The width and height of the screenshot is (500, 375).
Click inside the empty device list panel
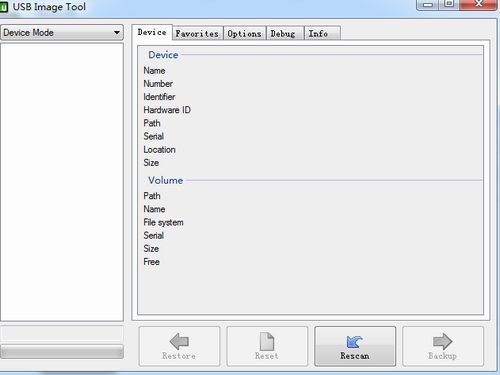tap(62, 182)
